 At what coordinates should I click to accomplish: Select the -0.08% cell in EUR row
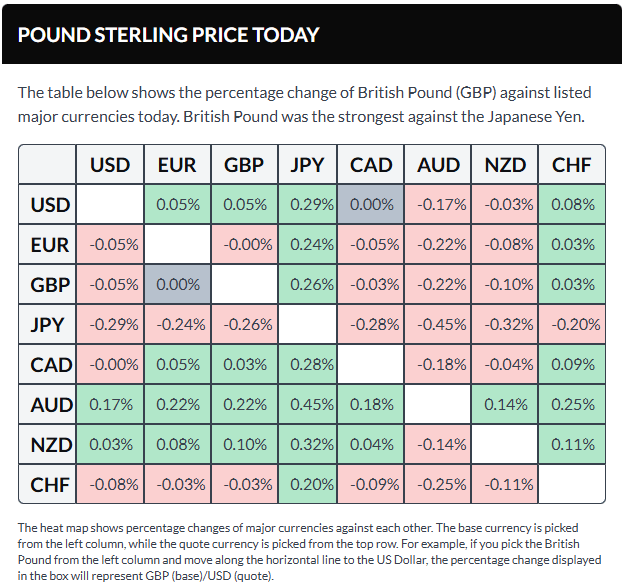504,245
